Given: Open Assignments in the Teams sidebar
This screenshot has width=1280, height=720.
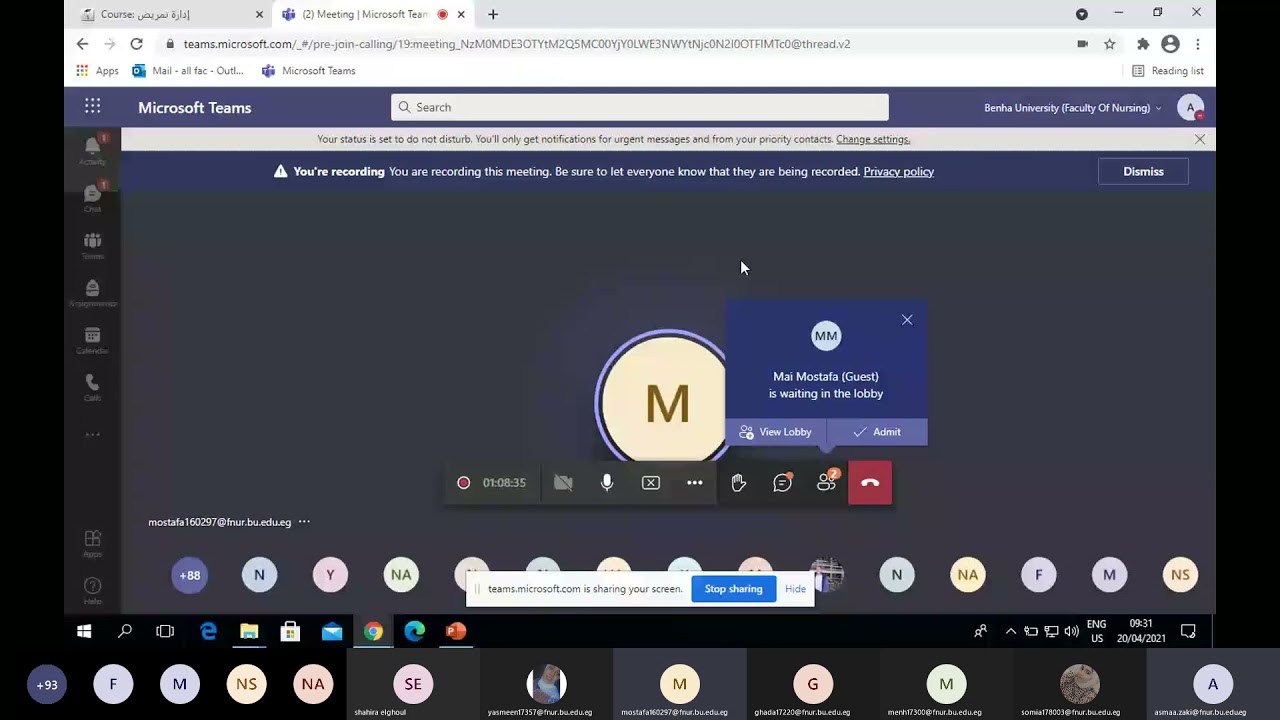Looking at the screenshot, I should (x=92, y=292).
